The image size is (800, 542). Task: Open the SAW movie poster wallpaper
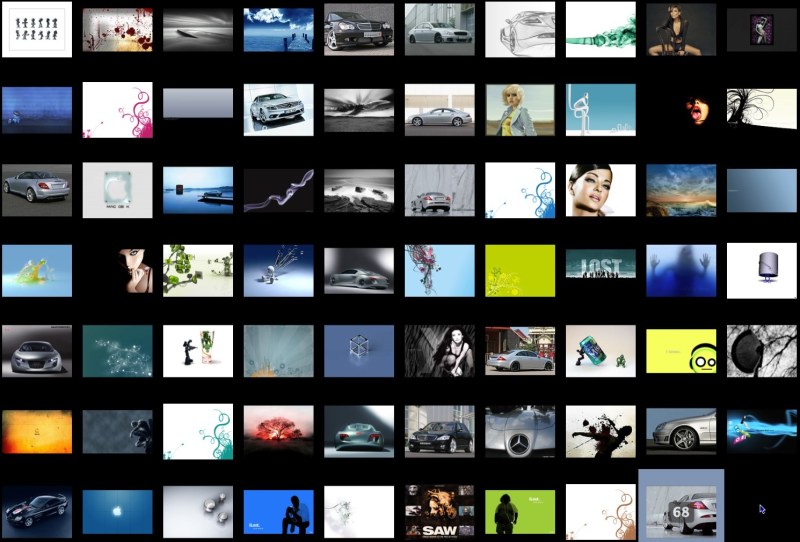[x=440, y=511]
